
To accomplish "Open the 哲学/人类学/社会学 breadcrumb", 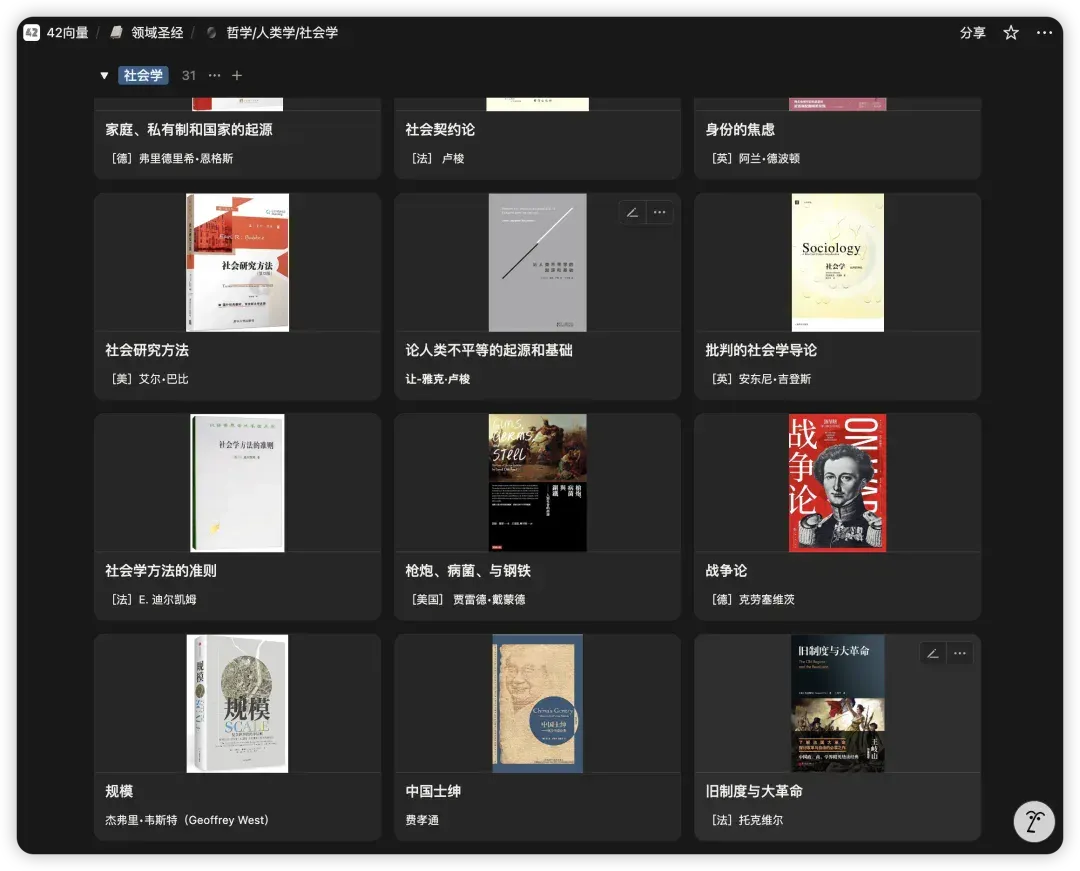I will (x=282, y=32).
